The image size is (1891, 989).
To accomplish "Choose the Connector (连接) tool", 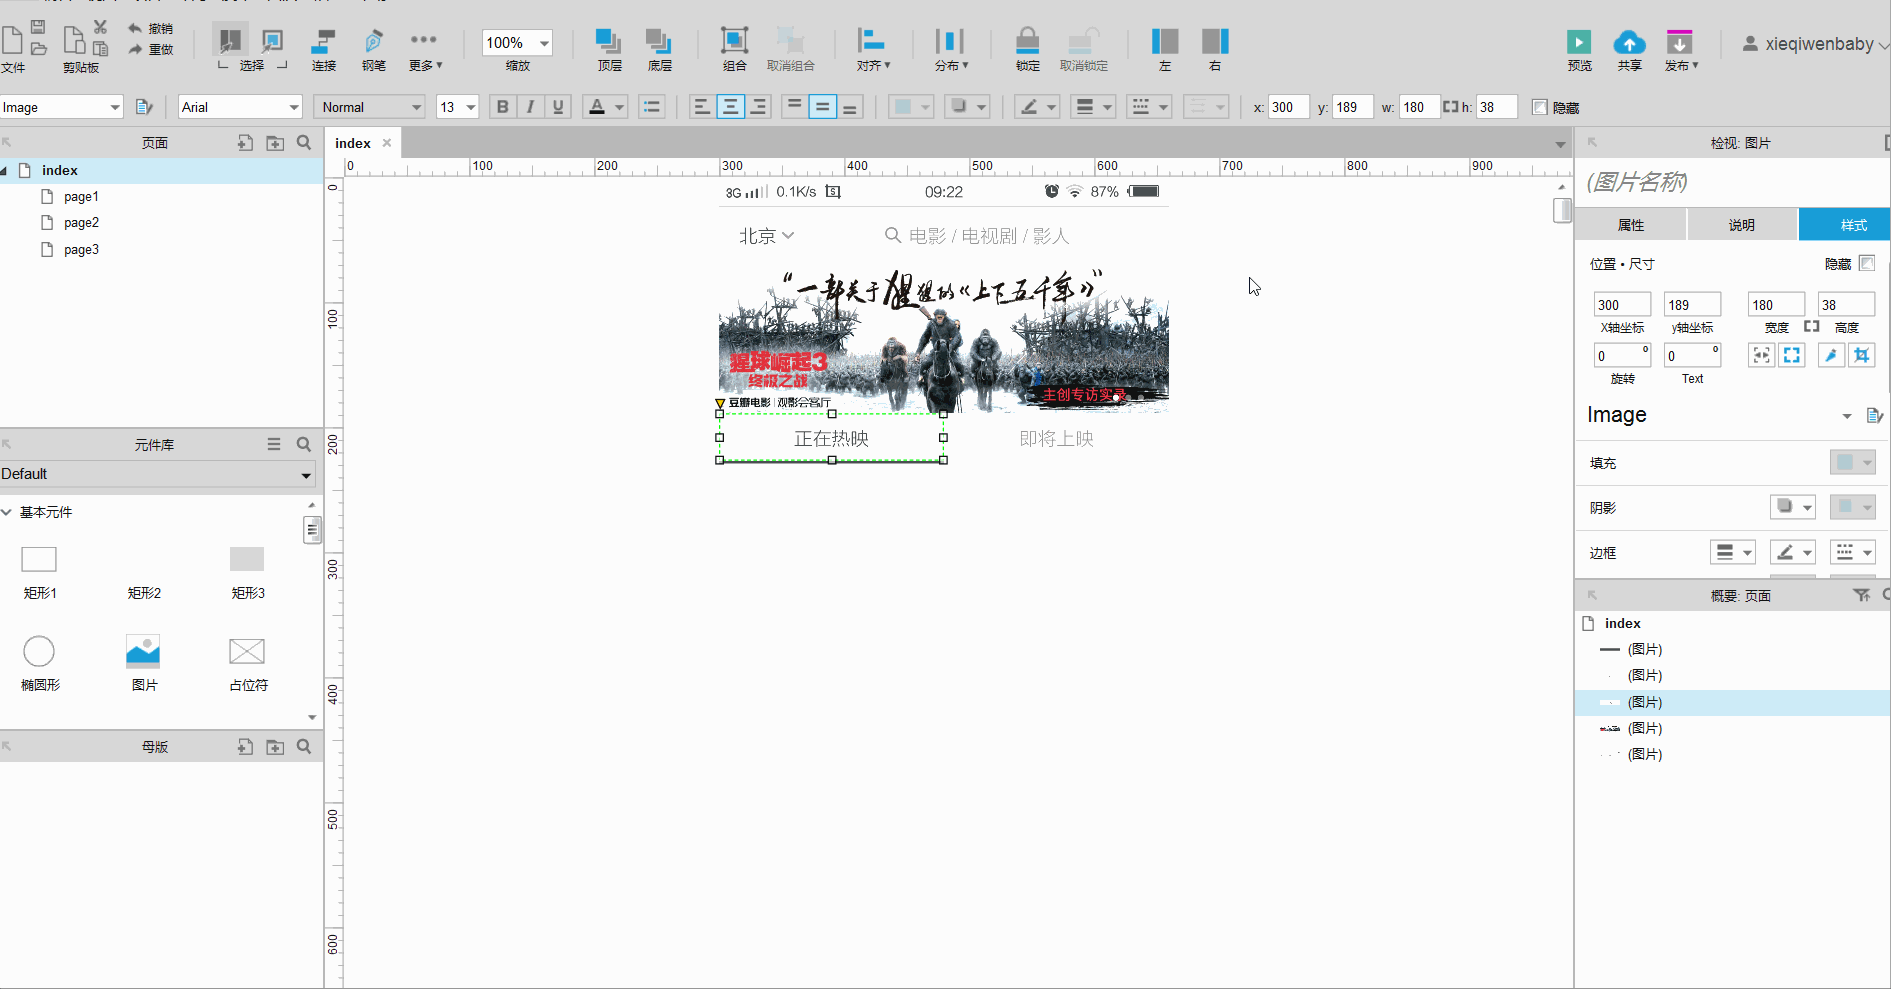I will pyautogui.click(x=323, y=41).
